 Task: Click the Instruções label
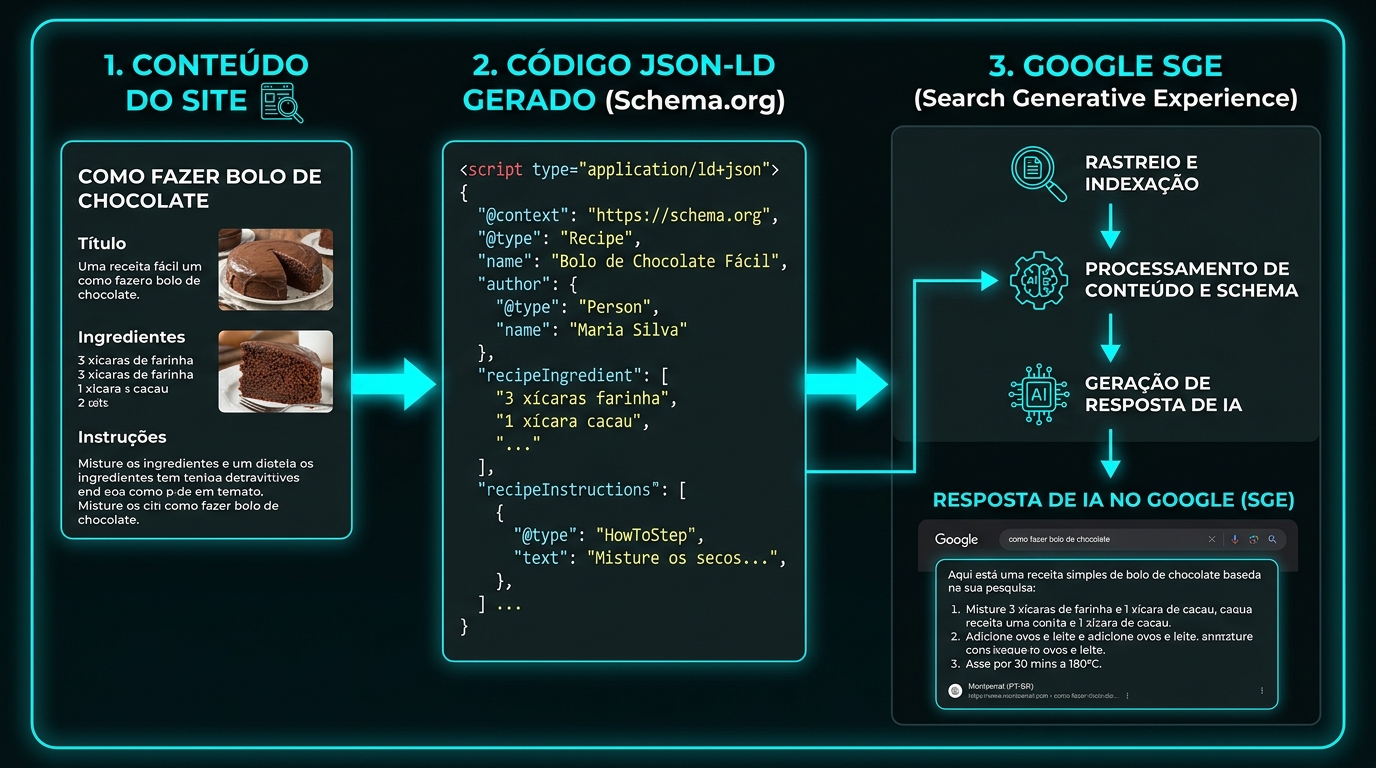point(122,437)
